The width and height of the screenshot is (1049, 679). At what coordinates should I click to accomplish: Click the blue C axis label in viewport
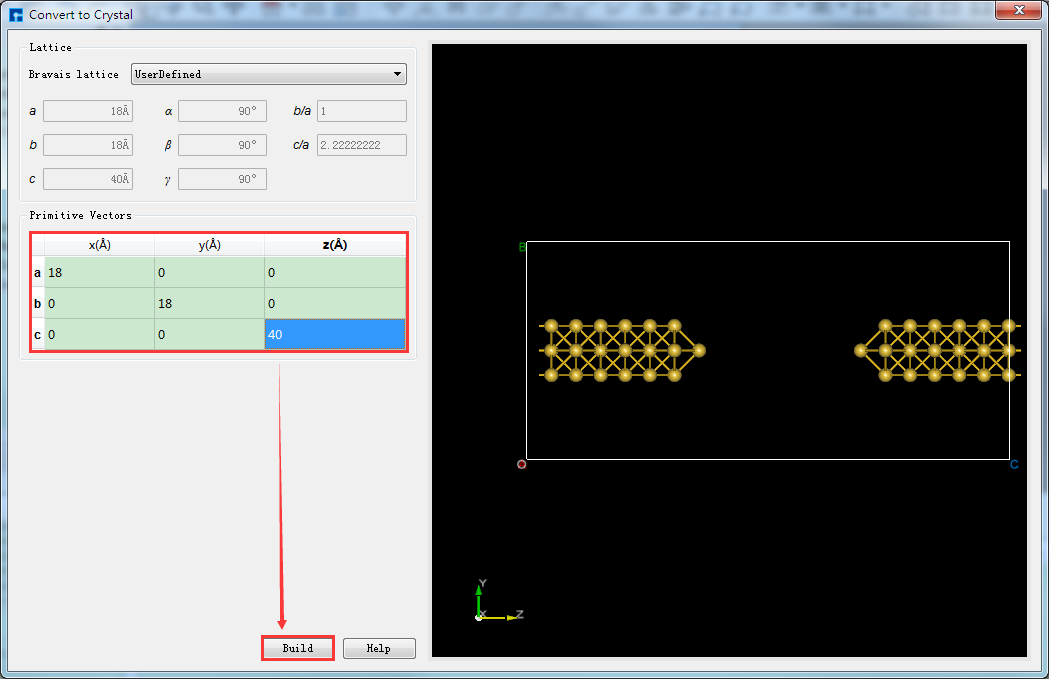(1014, 464)
